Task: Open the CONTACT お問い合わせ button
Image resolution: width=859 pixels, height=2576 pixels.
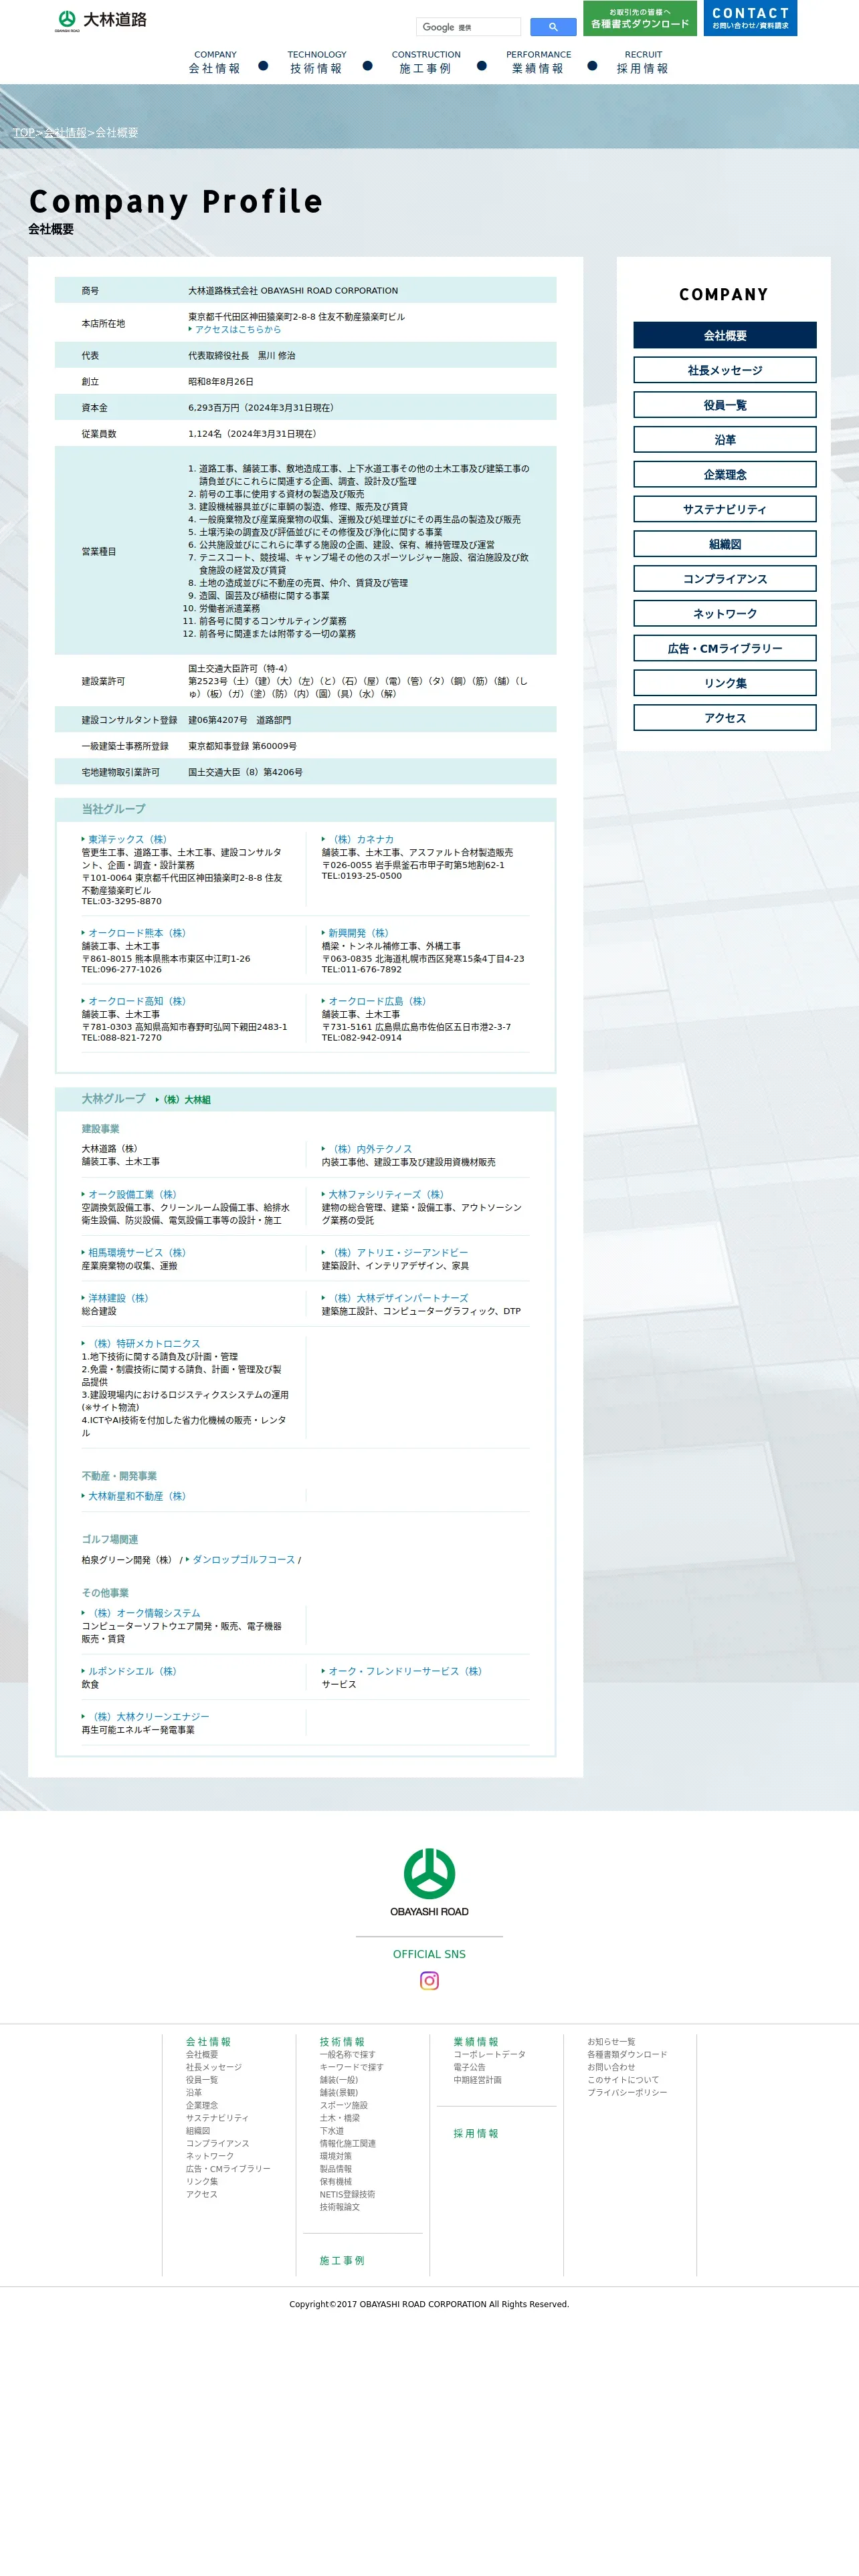Action: [750, 18]
